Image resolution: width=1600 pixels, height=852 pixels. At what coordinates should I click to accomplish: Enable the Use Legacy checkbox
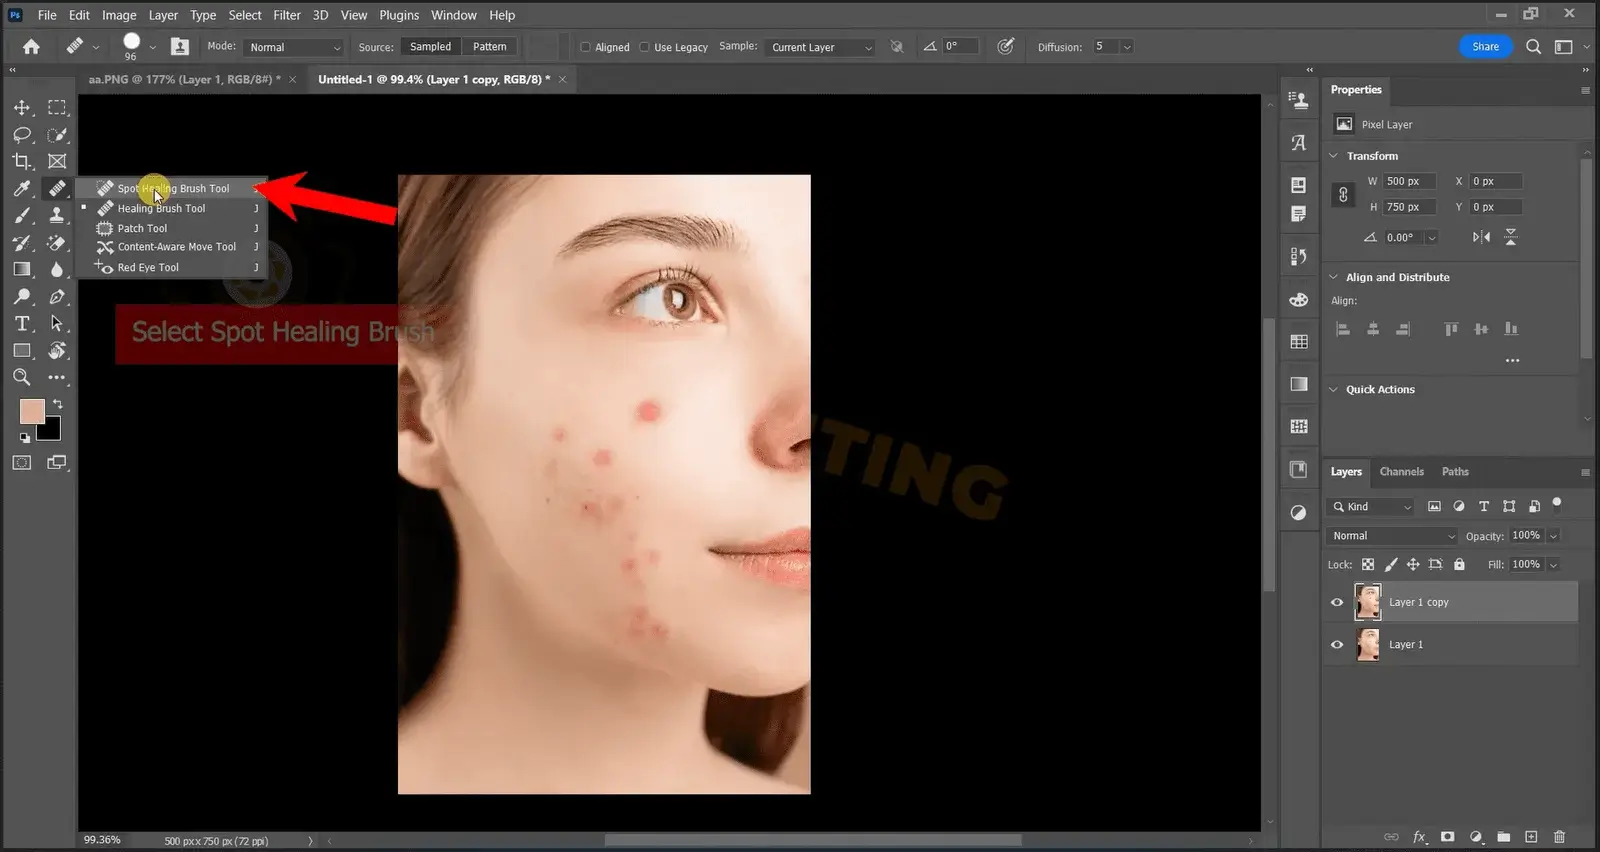click(645, 47)
